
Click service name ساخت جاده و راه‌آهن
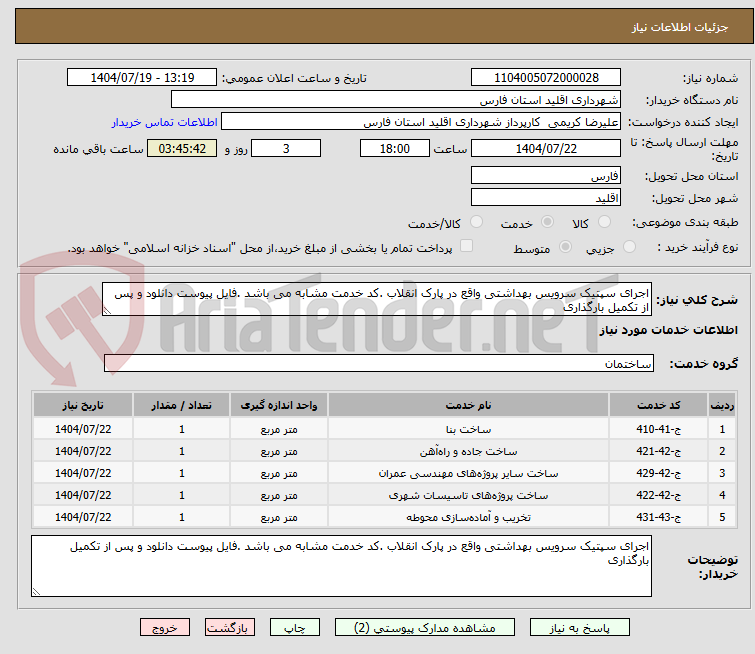coord(469,451)
